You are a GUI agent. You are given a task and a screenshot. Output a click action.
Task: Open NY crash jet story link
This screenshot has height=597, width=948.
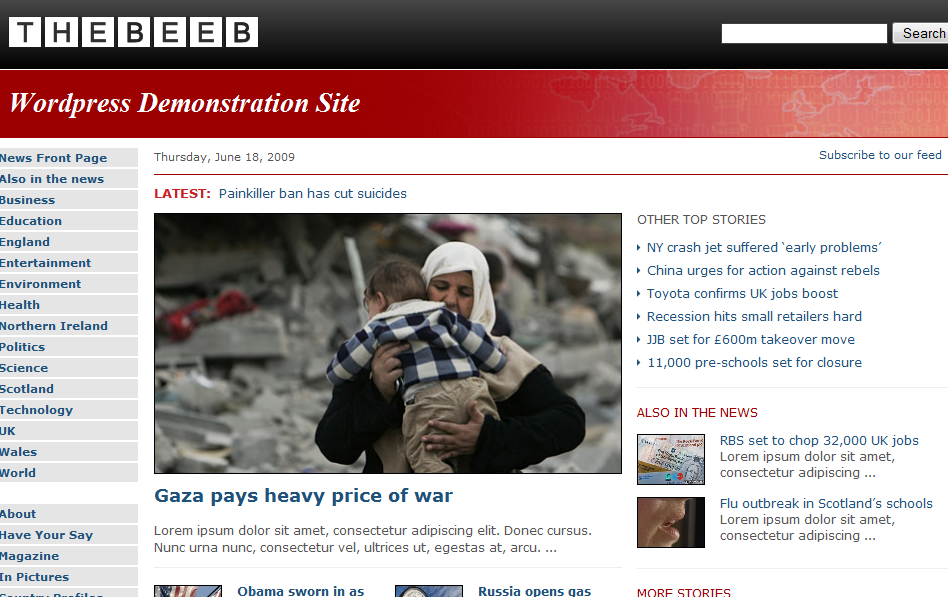pos(764,247)
